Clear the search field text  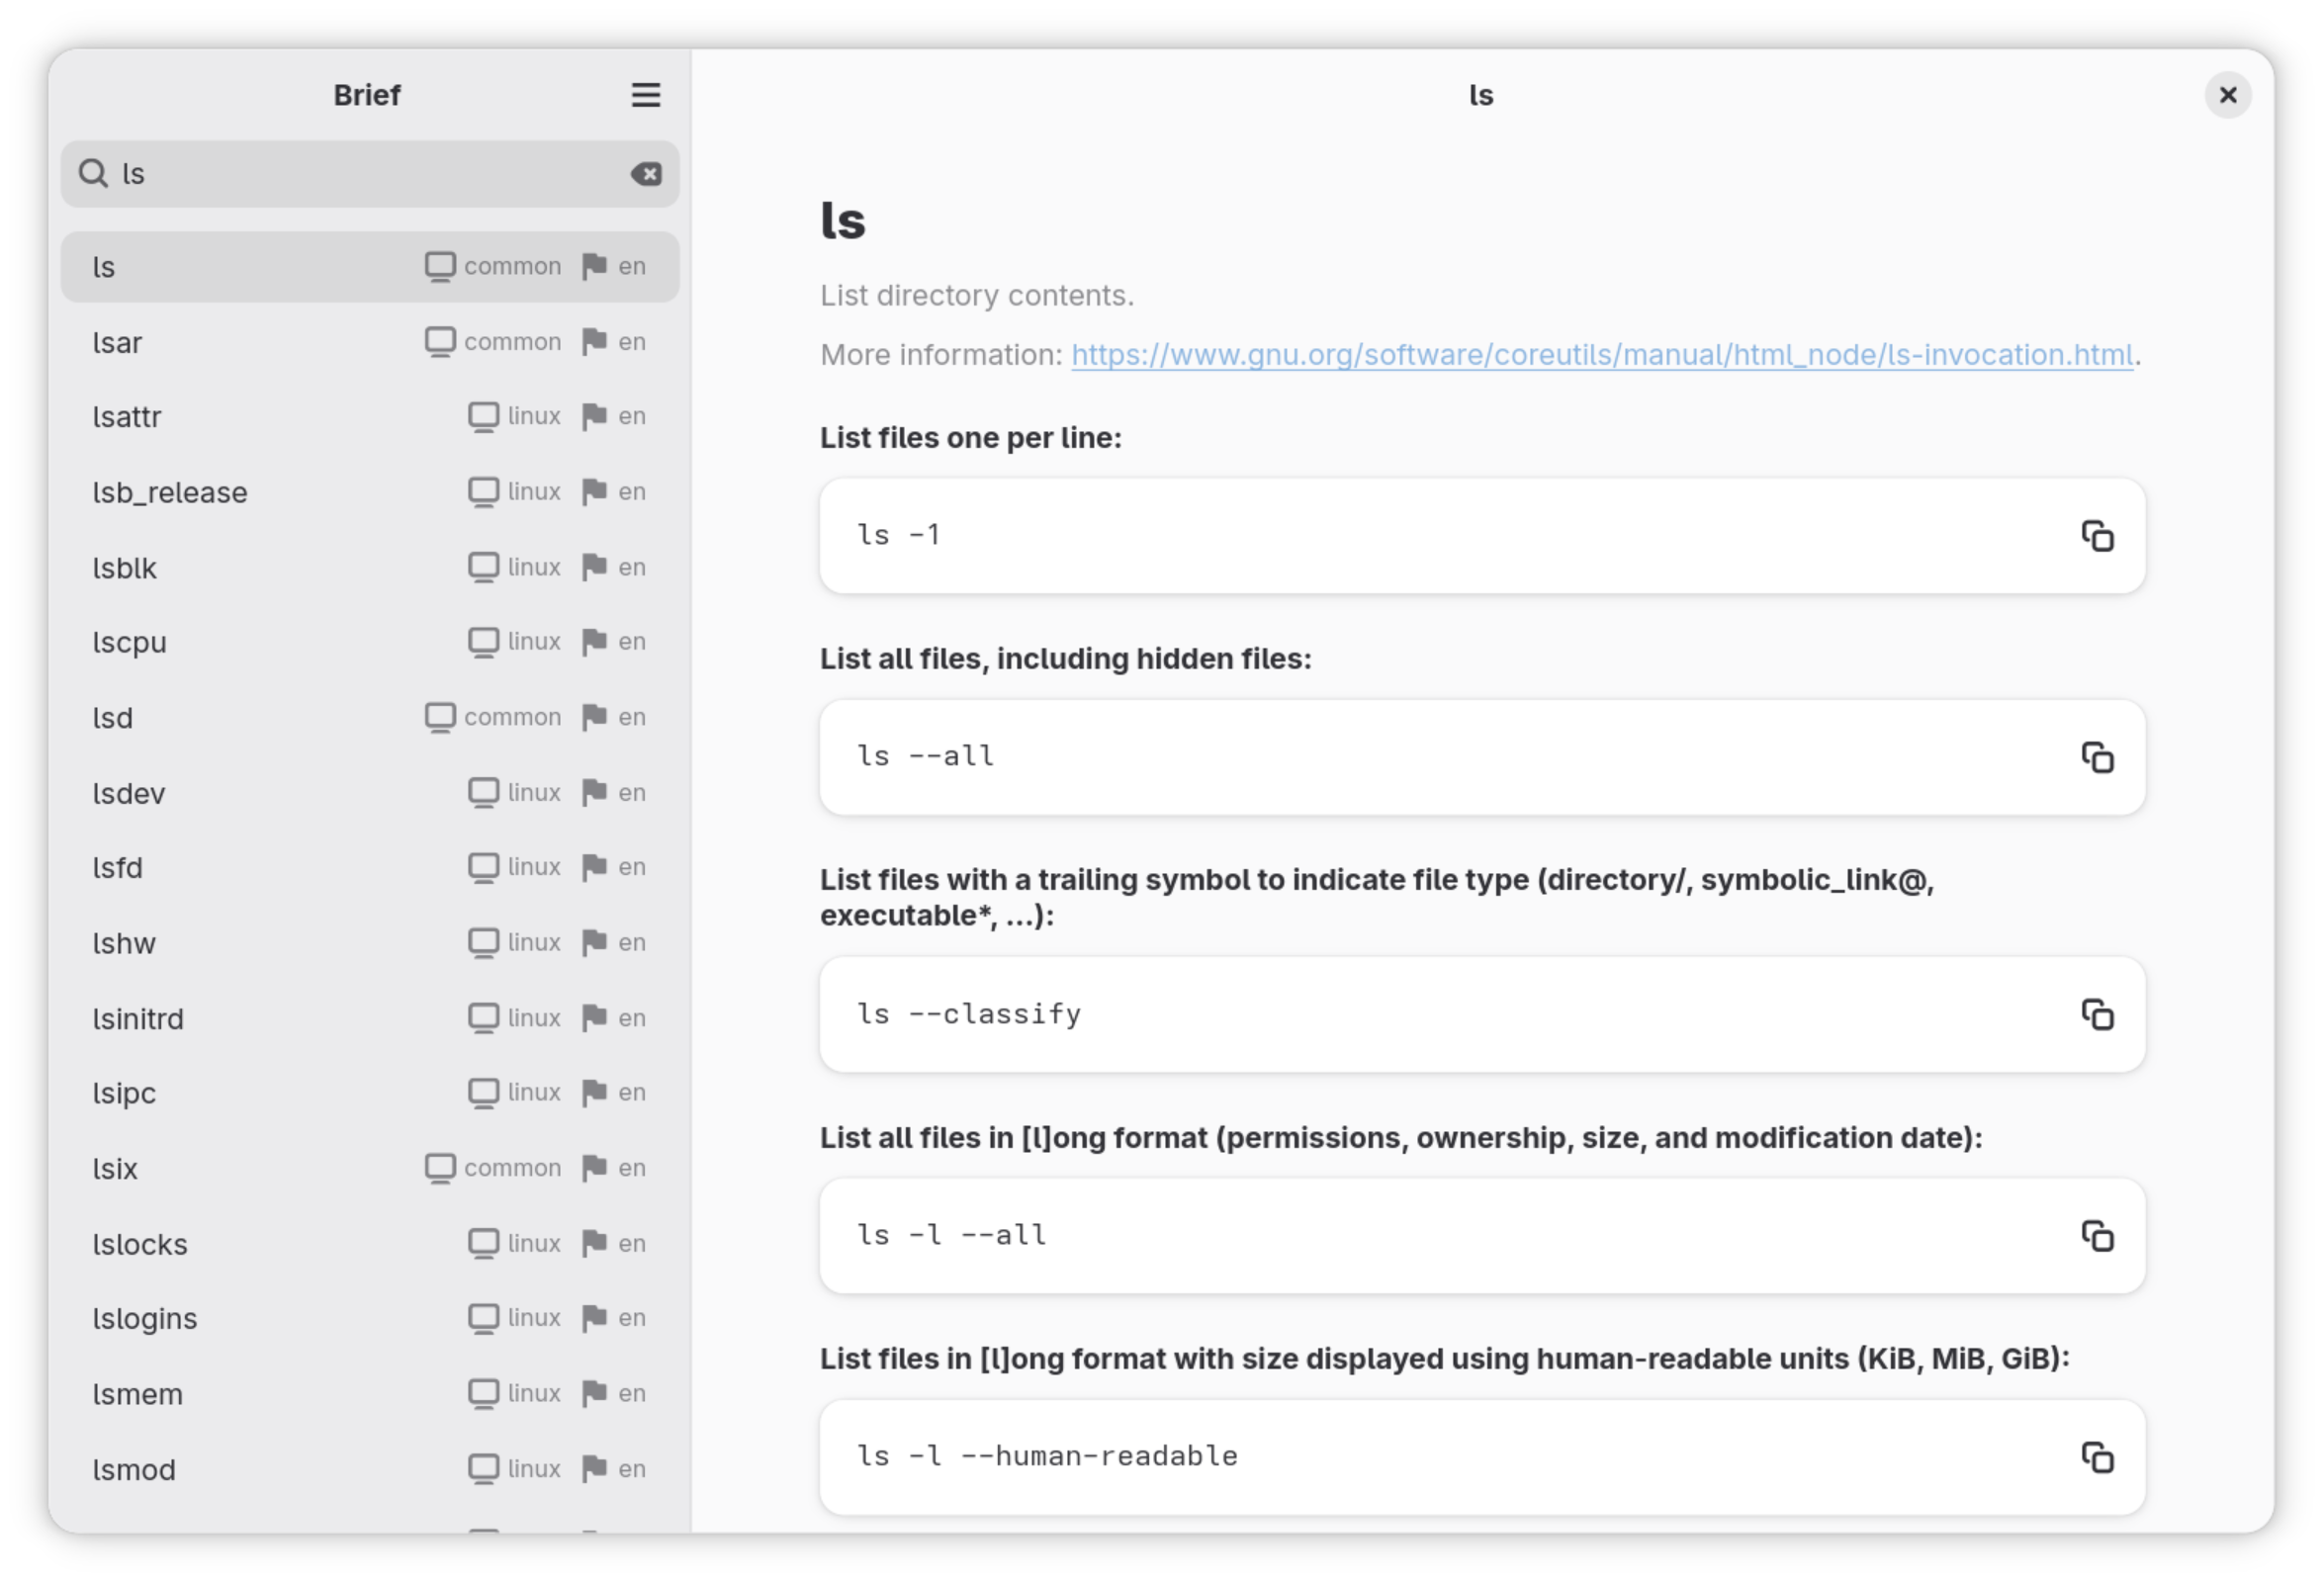pos(646,174)
